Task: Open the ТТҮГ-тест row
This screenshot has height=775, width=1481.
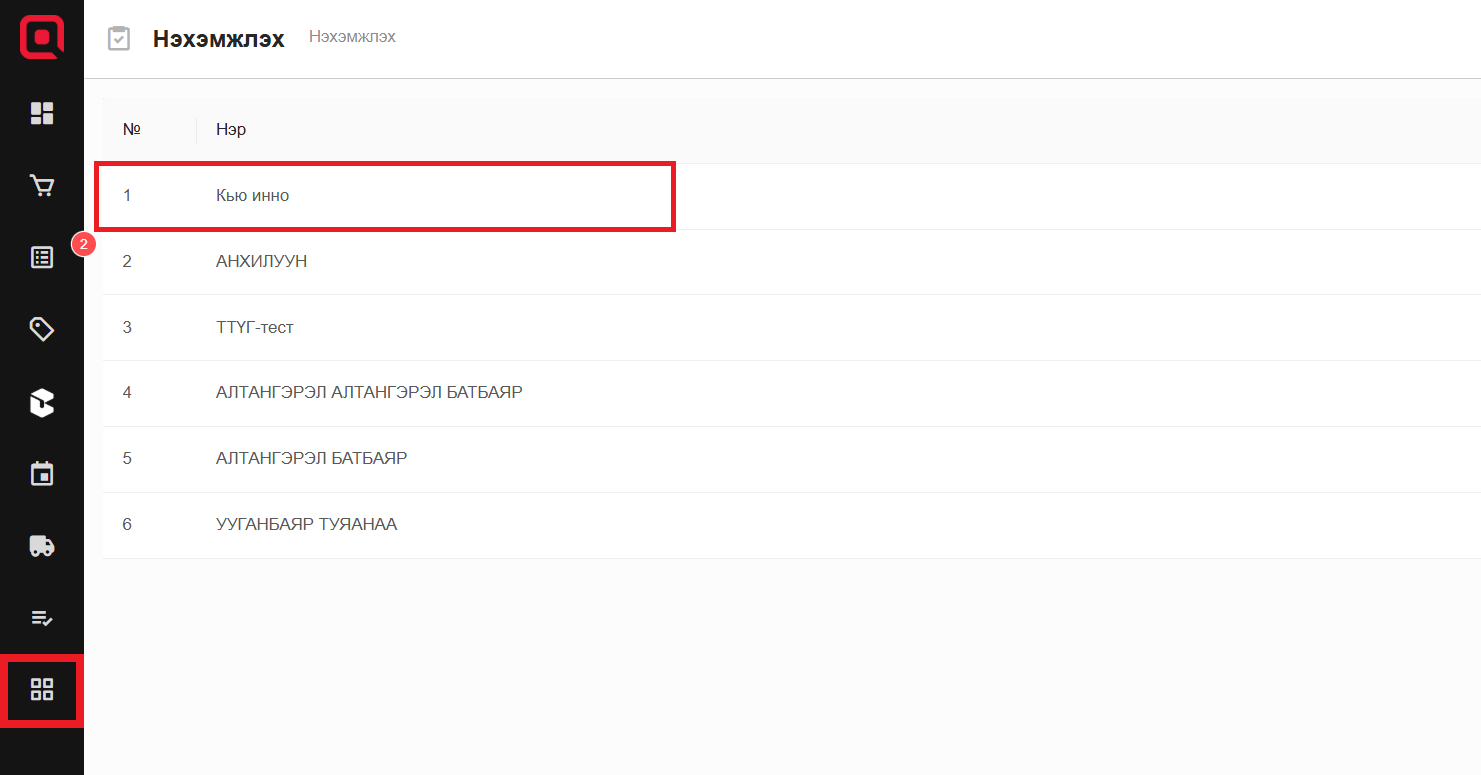Action: click(255, 328)
